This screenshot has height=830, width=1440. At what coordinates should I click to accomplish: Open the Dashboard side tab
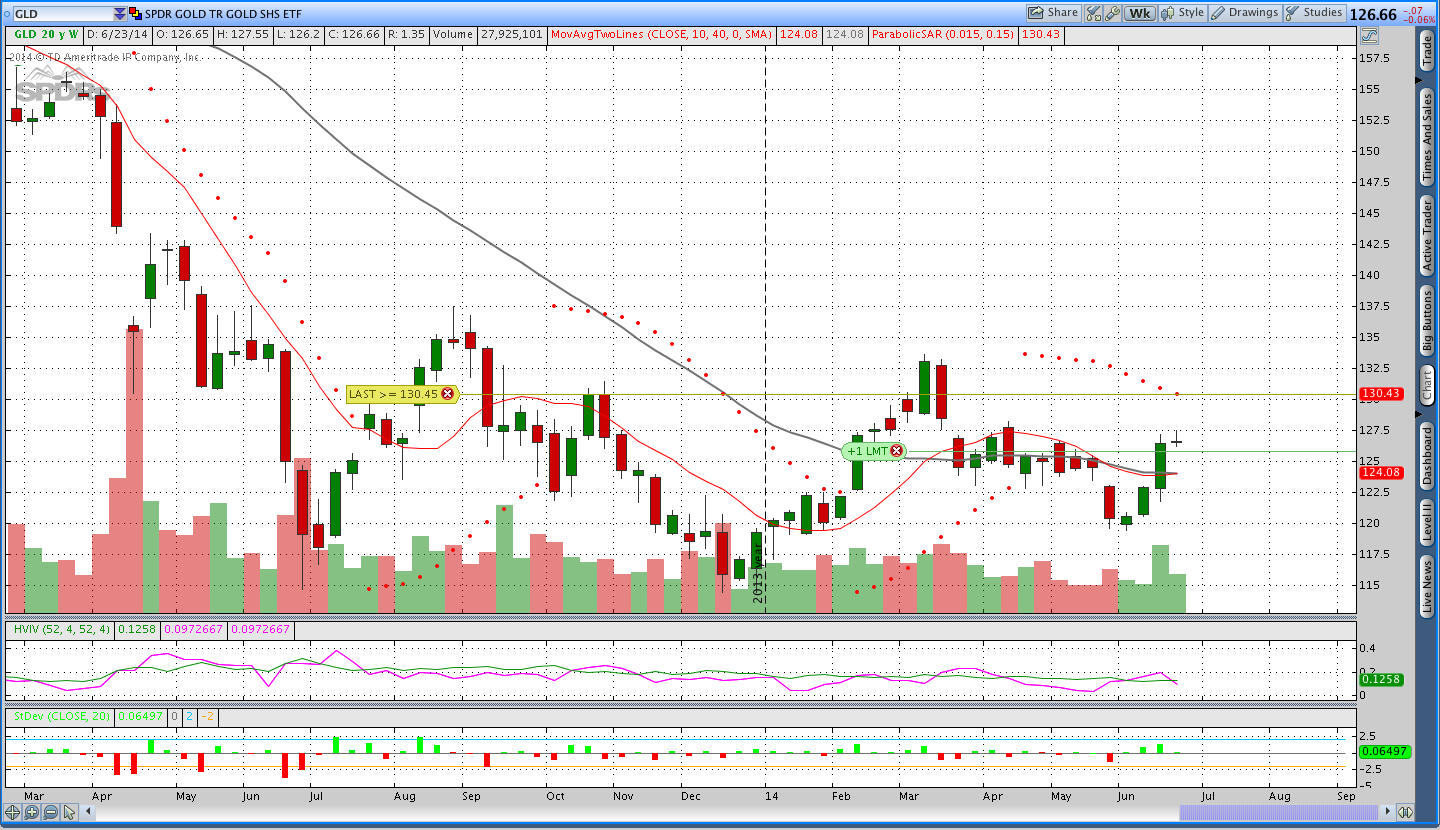click(x=1427, y=455)
